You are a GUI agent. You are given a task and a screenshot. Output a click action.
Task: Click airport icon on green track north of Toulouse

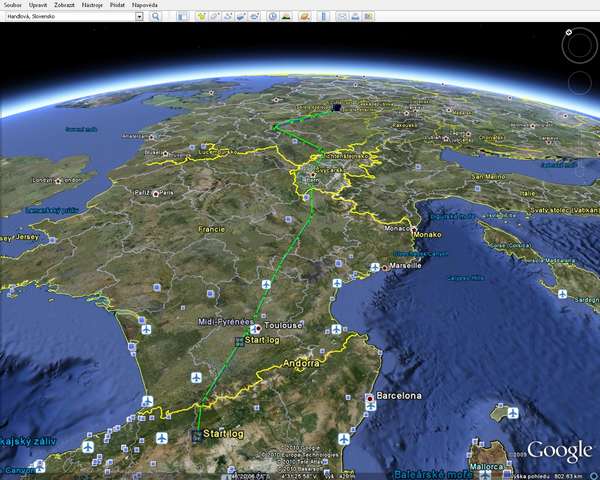point(266,284)
